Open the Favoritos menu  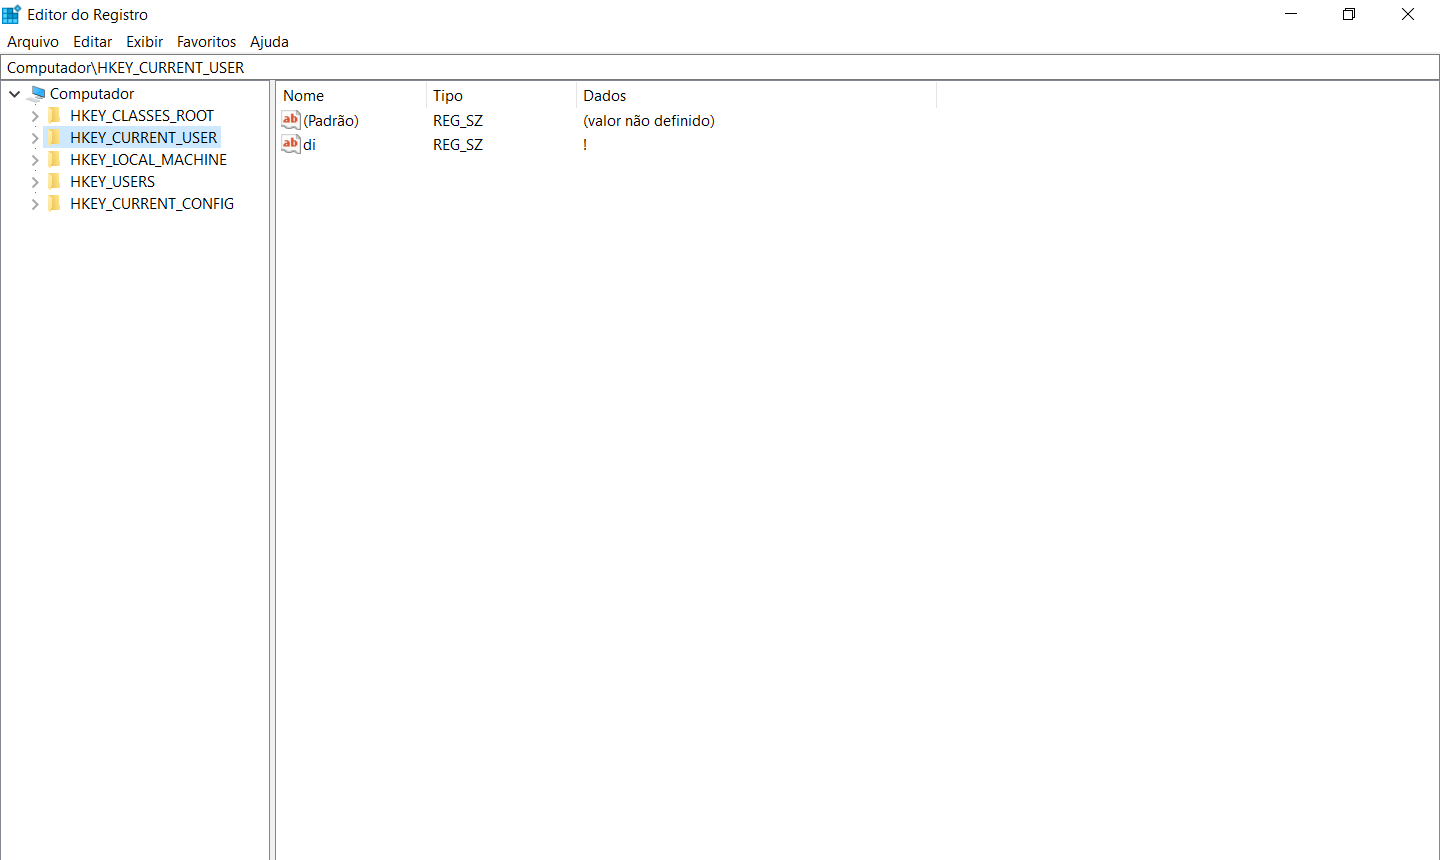pos(206,42)
